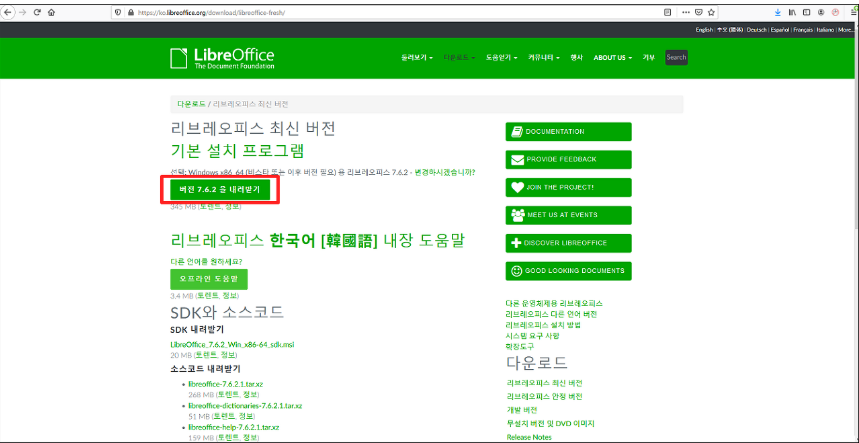Show more languages via More... link

(x=845, y=30)
